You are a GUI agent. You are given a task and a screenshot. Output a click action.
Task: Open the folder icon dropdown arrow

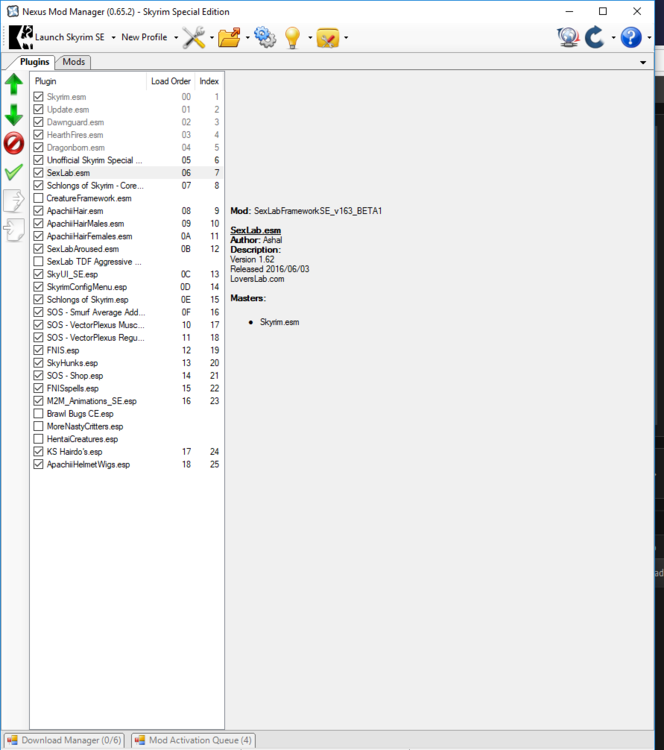coord(247,38)
